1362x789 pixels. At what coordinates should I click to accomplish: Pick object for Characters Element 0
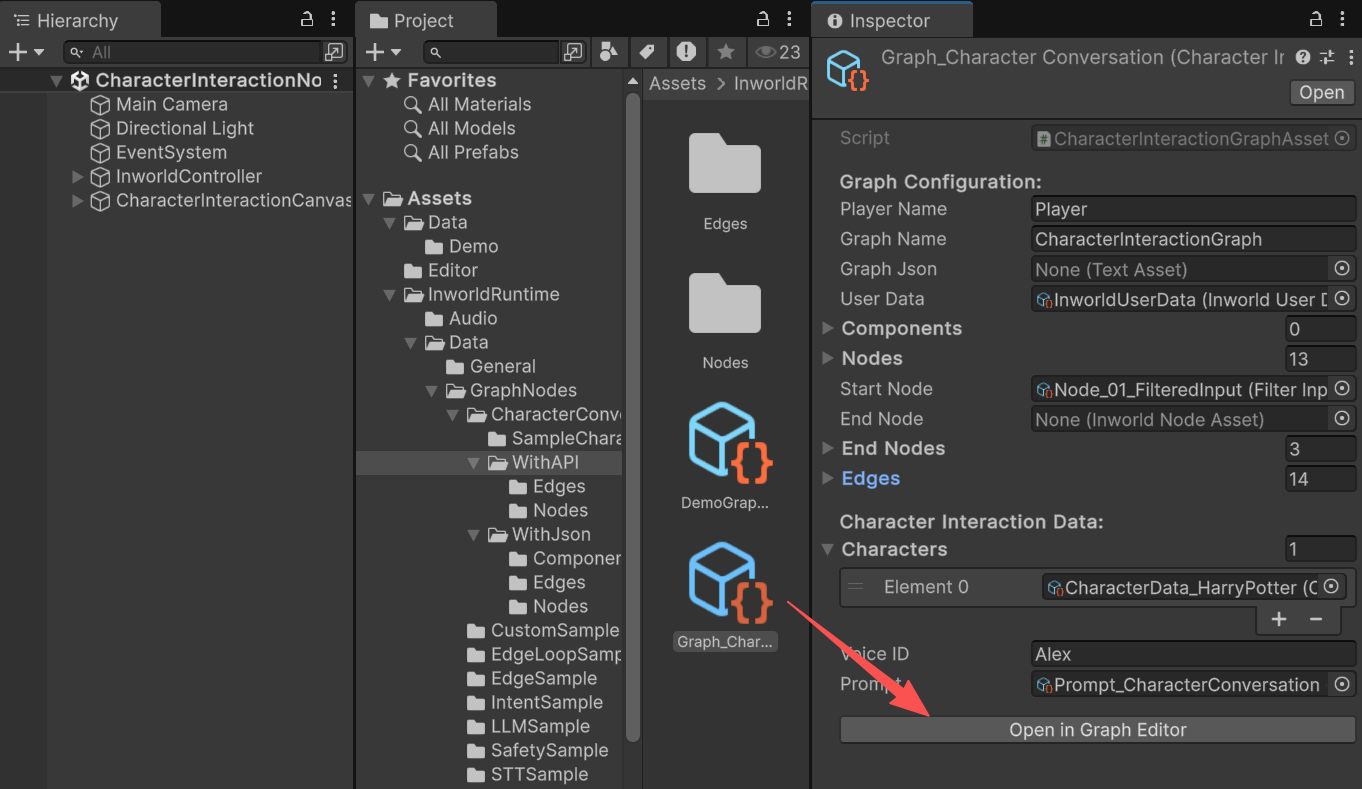(x=1331, y=587)
